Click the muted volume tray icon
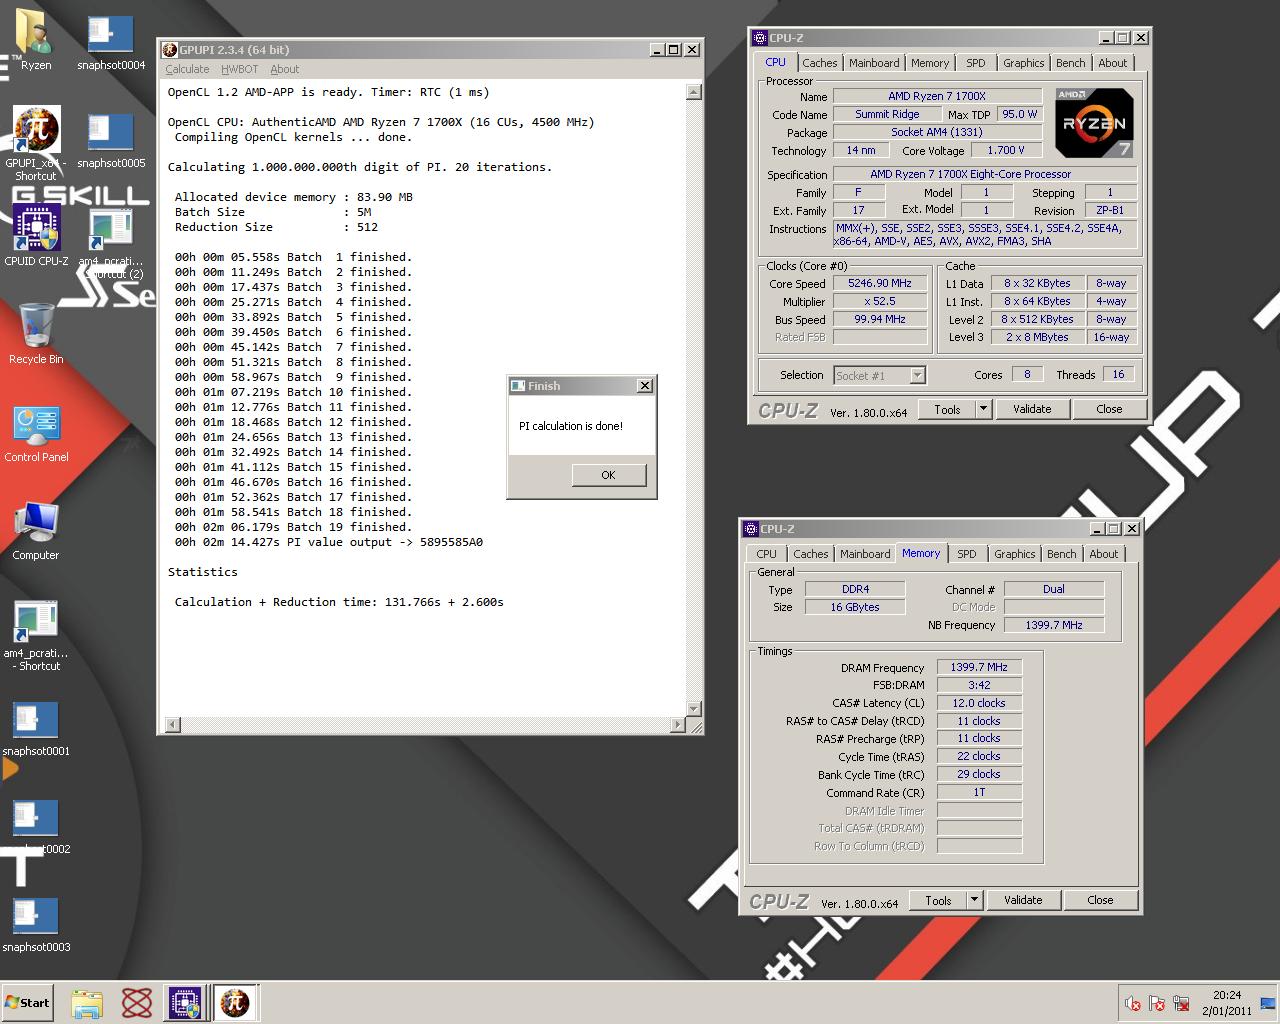The width and height of the screenshot is (1280, 1024). 1133,1003
